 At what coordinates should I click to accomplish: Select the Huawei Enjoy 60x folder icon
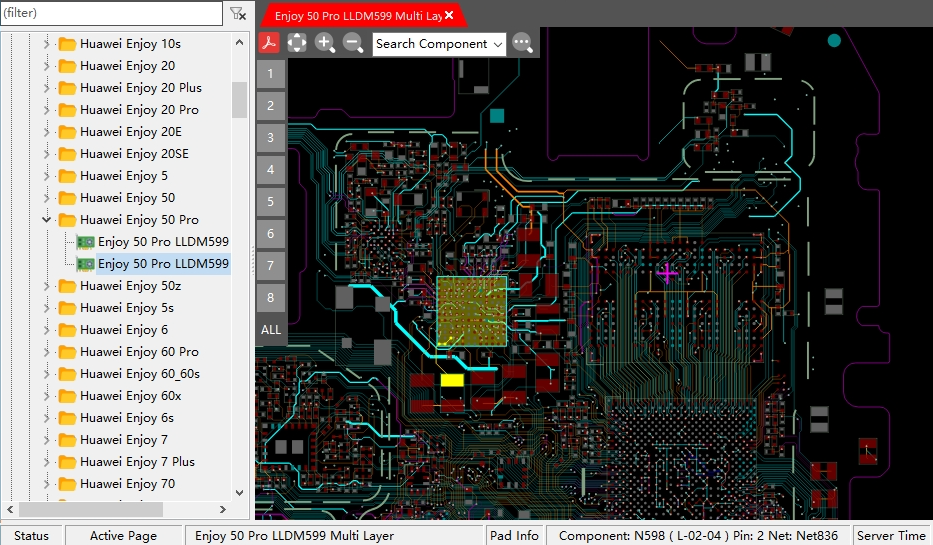coord(67,396)
